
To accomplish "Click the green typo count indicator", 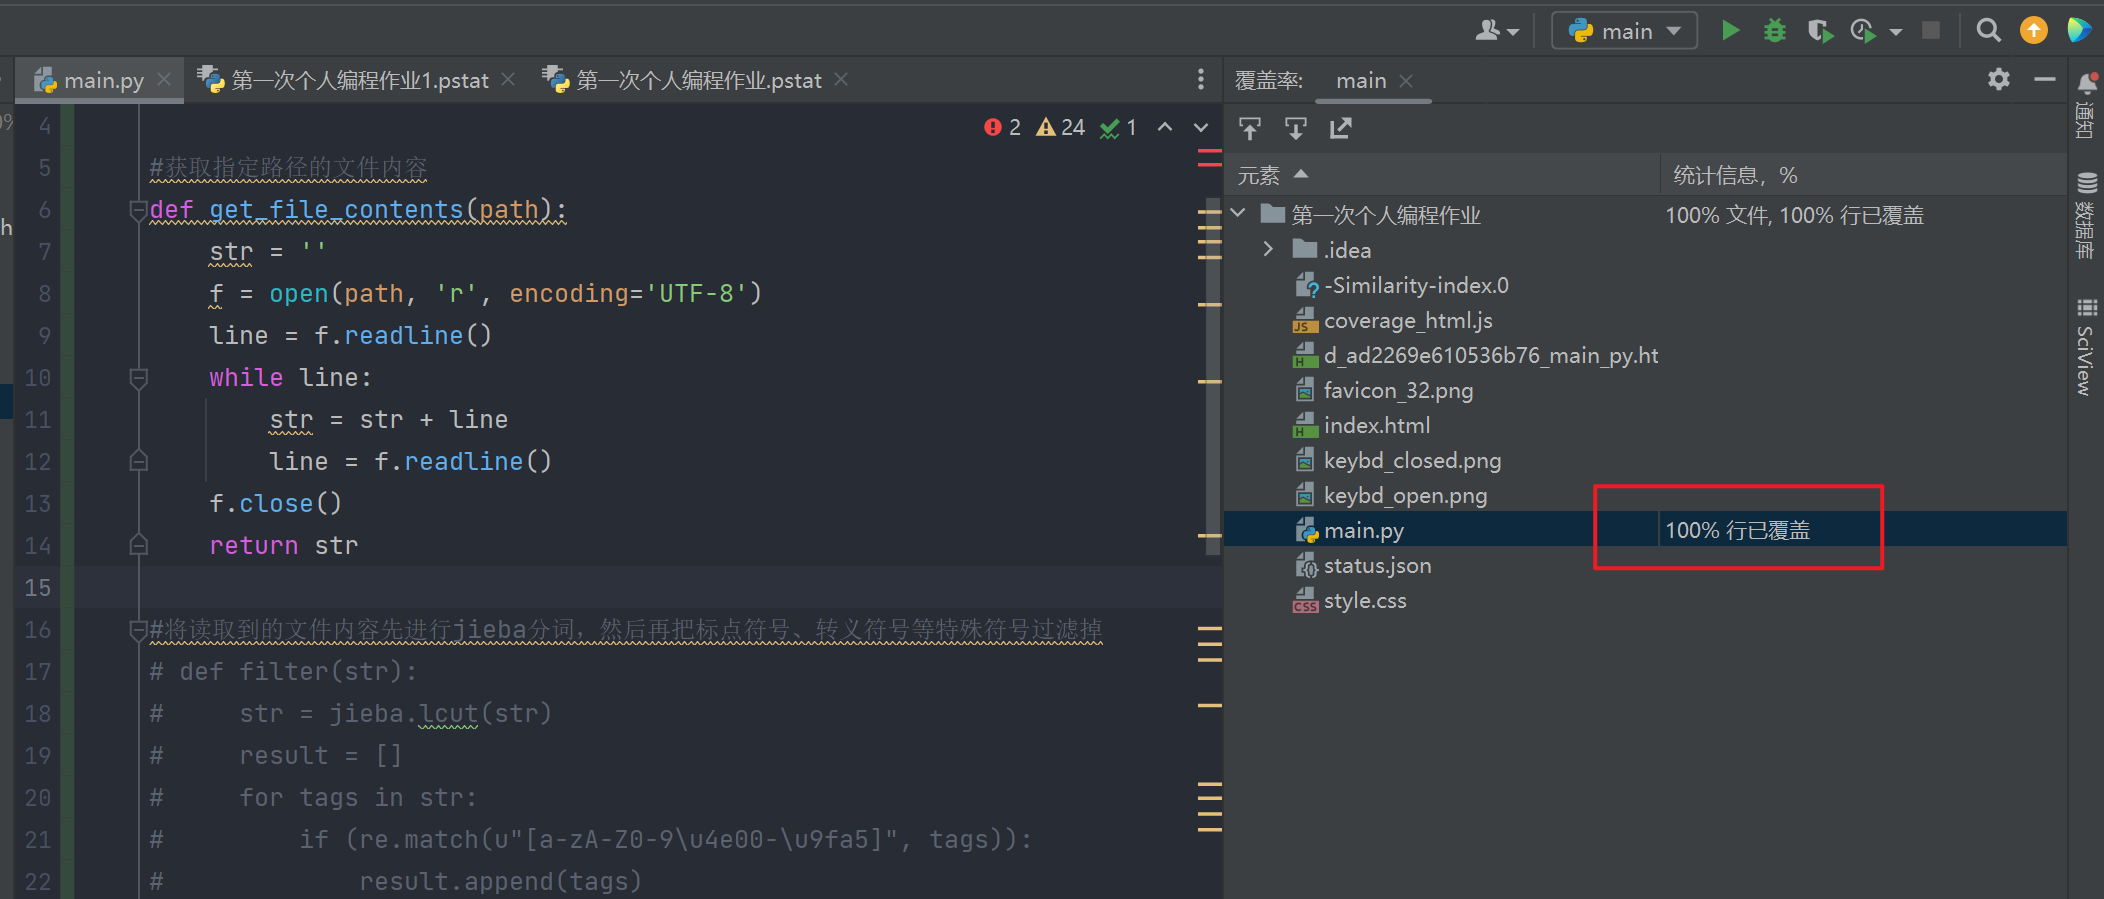I will click(1118, 127).
